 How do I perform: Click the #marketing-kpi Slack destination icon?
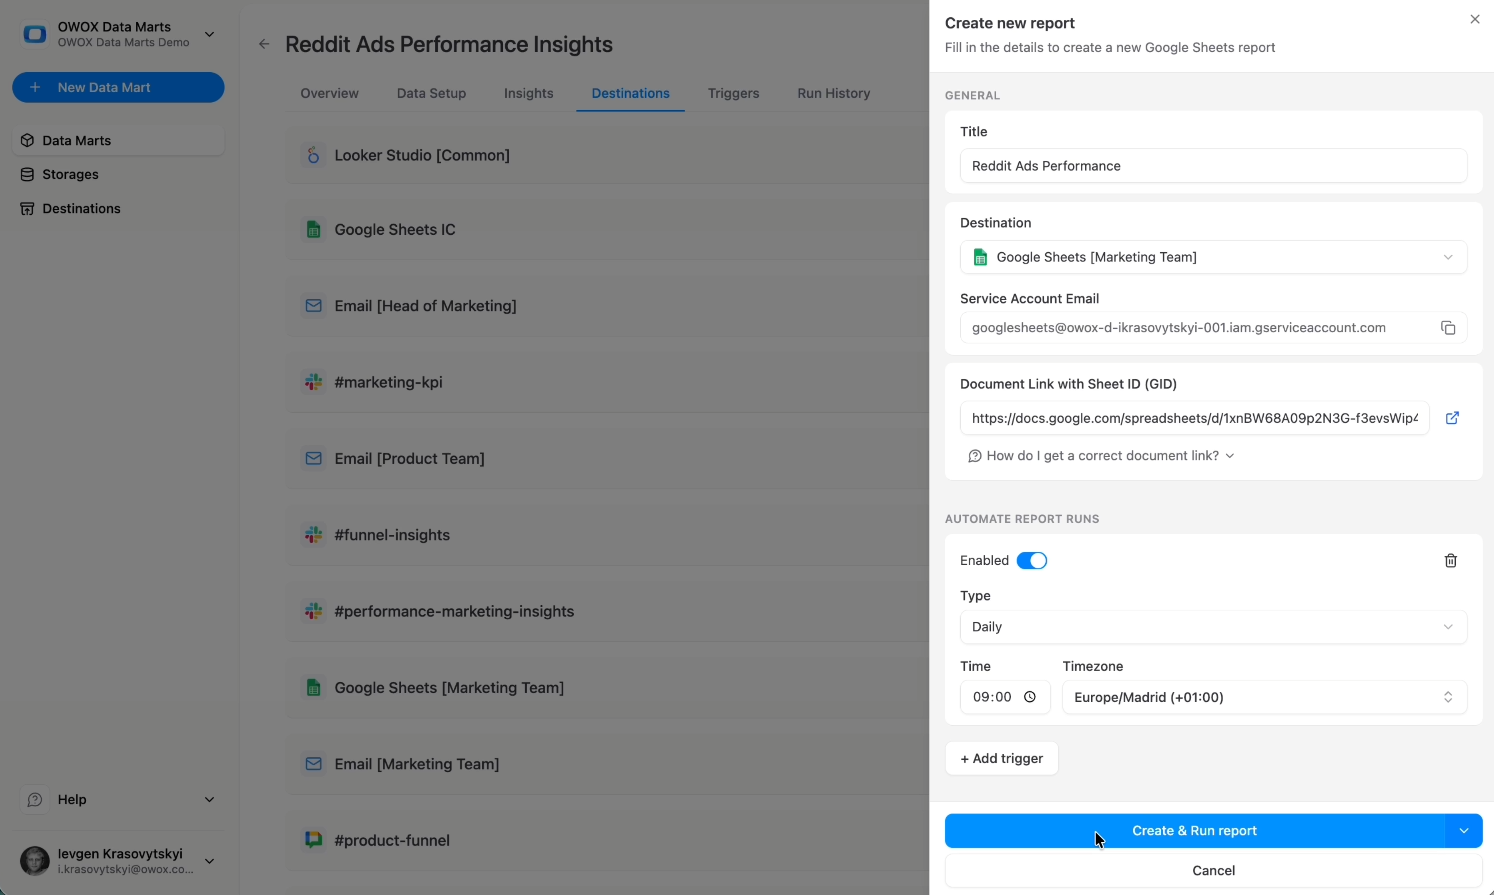(x=315, y=382)
